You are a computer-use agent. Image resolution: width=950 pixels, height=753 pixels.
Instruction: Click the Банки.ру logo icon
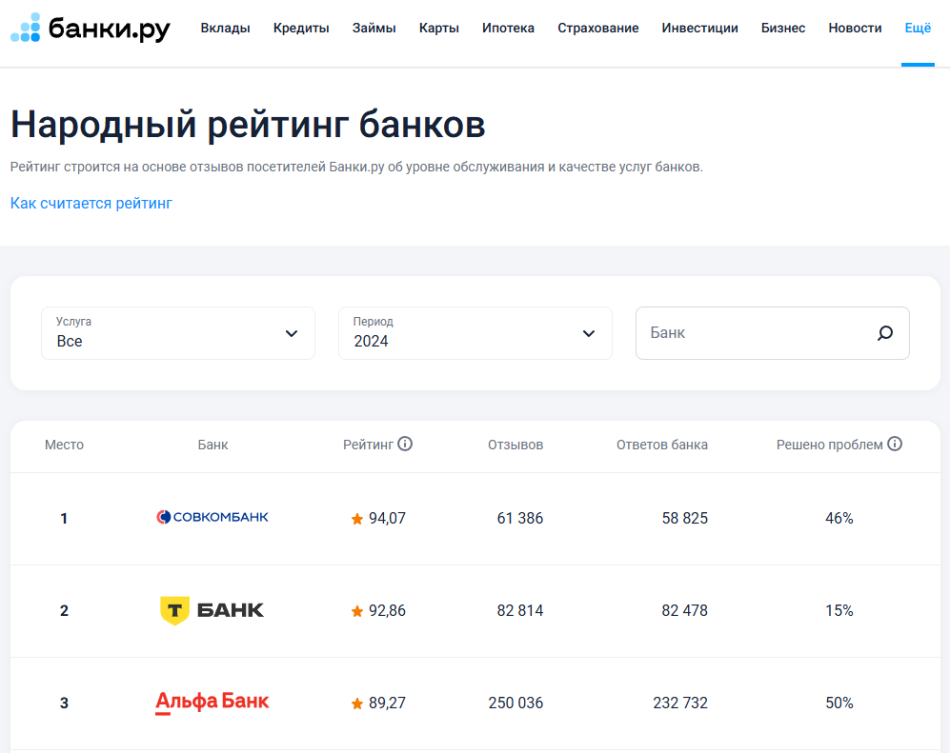pyautogui.click(x=26, y=28)
